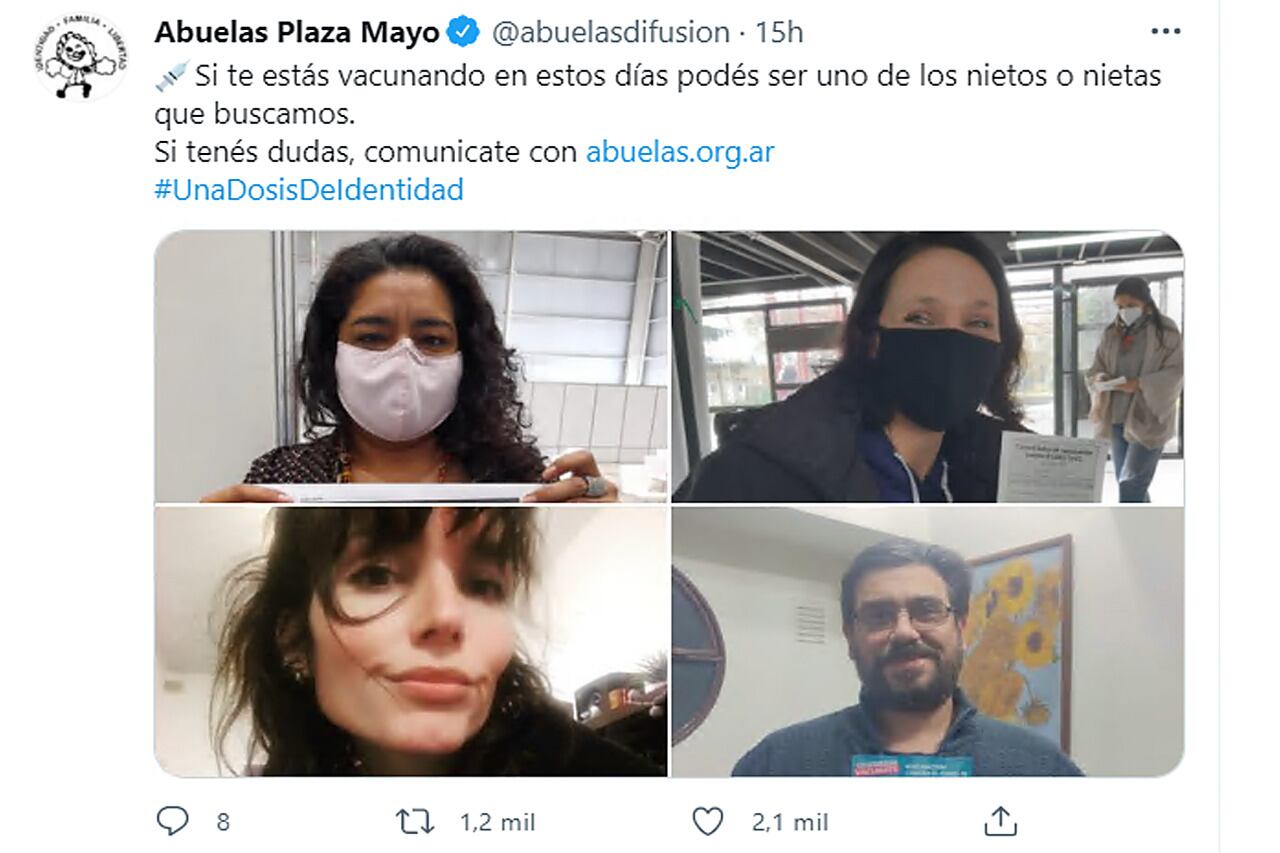Click the retweet arrows icon
1280x853 pixels.
pos(416,822)
